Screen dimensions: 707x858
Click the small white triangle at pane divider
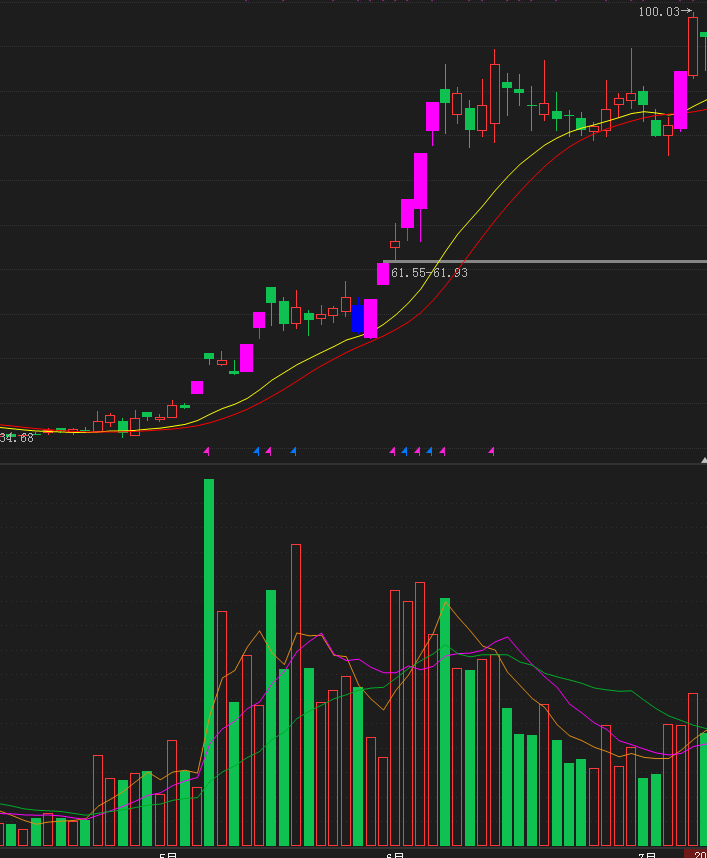[704, 461]
